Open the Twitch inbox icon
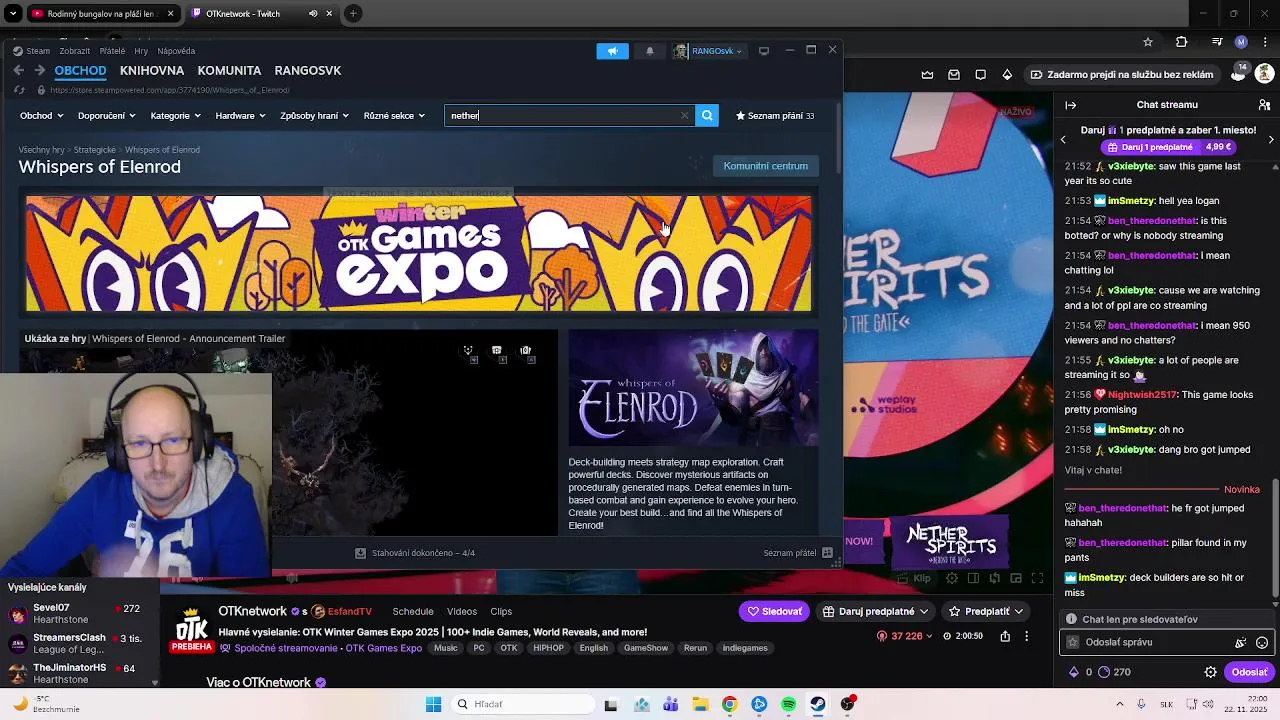The image size is (1280, 720). 954,74
